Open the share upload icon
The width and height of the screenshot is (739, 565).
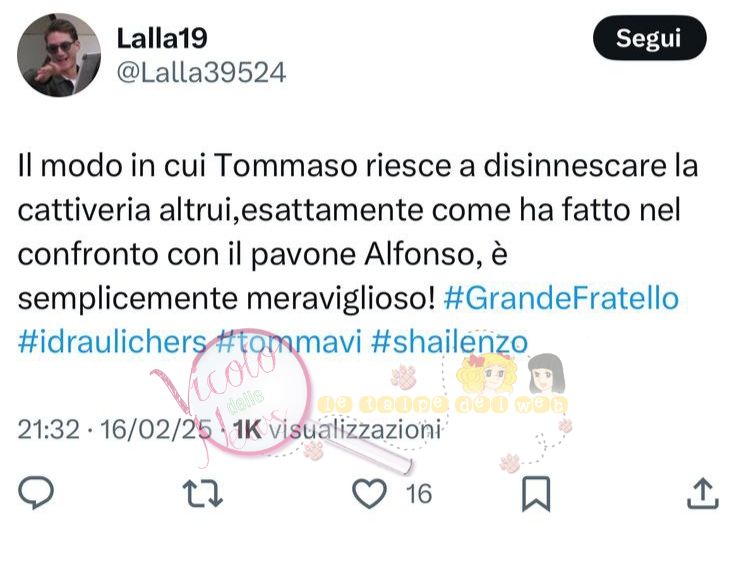click(x=702, y=493)
